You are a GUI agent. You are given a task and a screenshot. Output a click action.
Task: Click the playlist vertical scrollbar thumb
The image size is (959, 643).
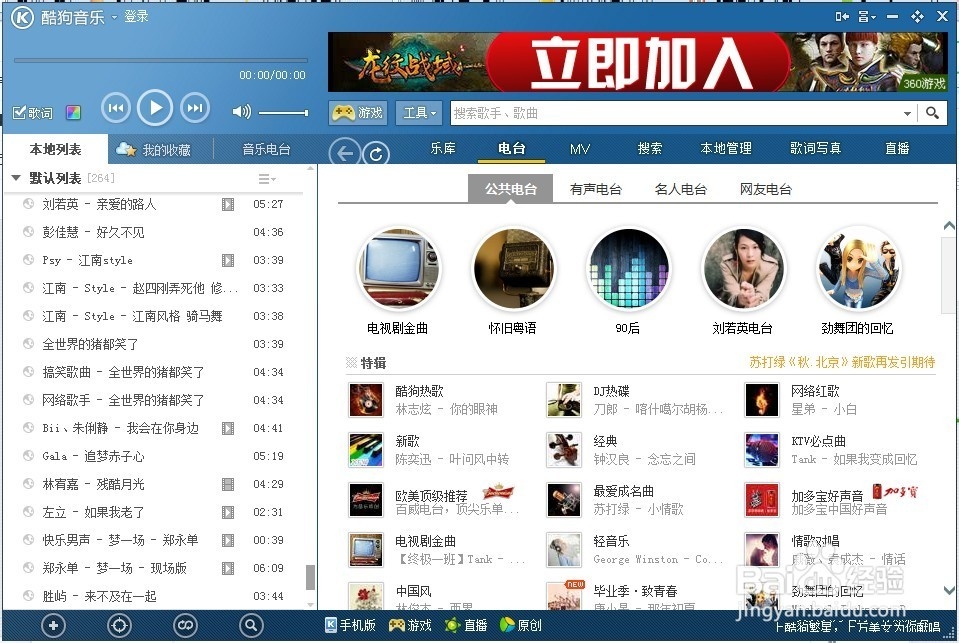coord(311,577)
